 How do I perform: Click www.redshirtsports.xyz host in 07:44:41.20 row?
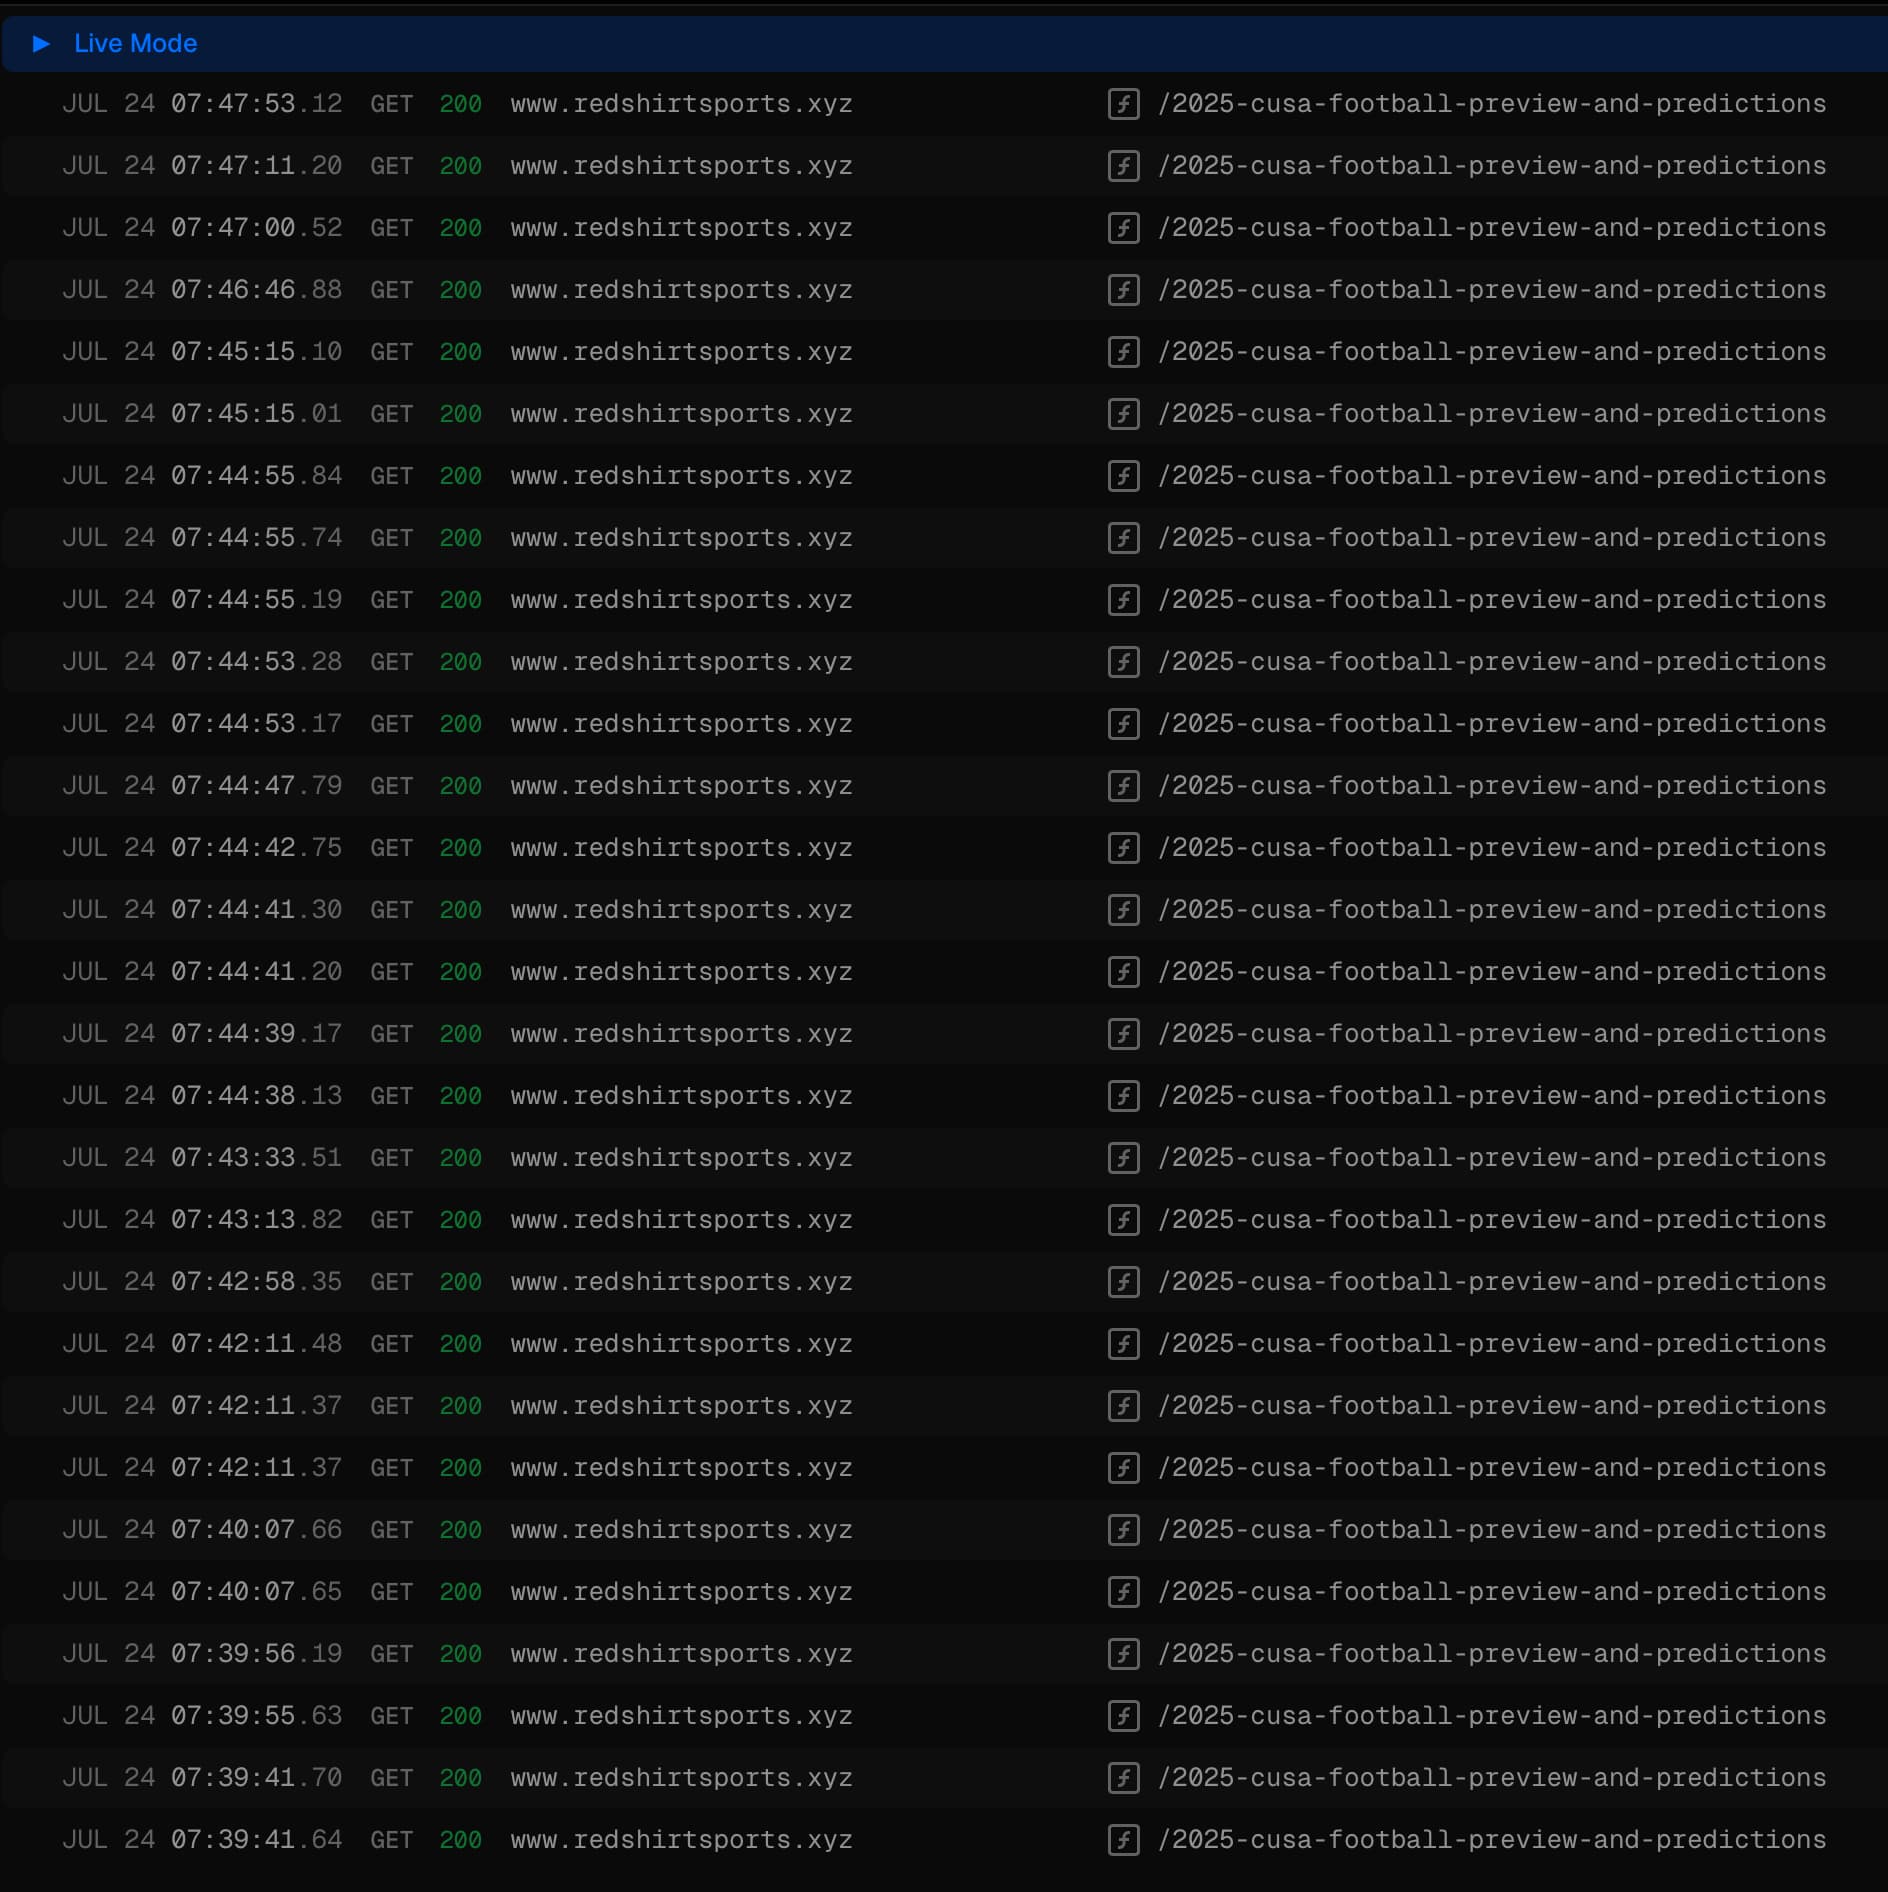681,972
